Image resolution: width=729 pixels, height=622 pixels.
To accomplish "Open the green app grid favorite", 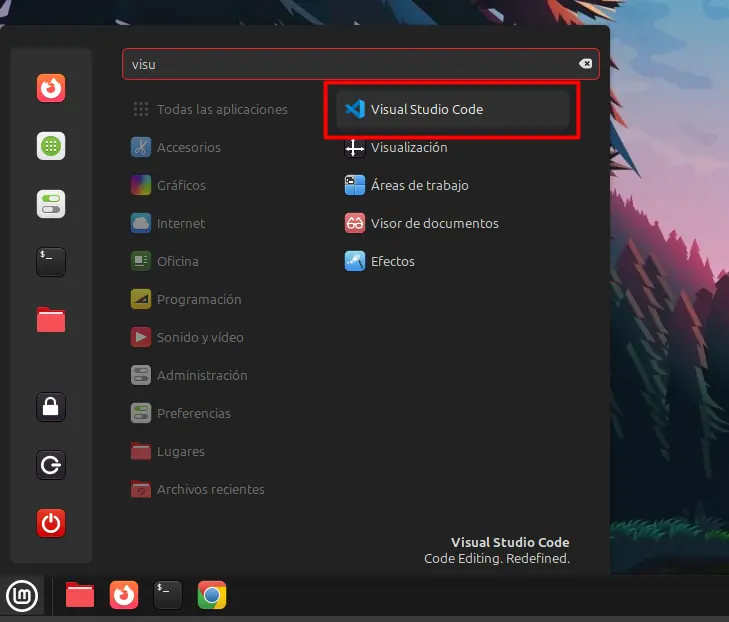I will pyautogui.click(x=51, y=147).
